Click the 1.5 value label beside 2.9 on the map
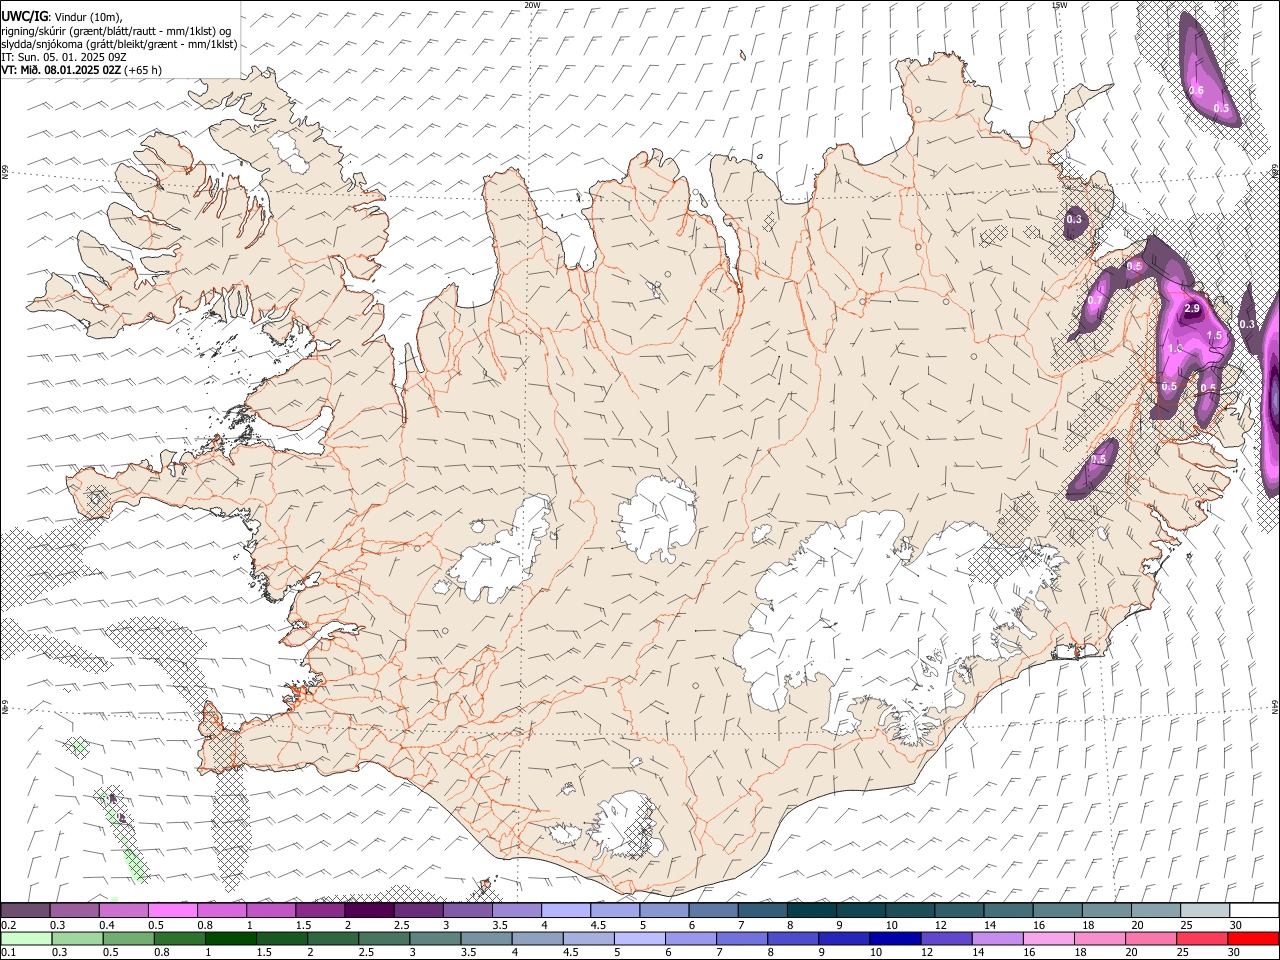The height and width of the screenshot is (960, 1280). (x=1215, y=336)
